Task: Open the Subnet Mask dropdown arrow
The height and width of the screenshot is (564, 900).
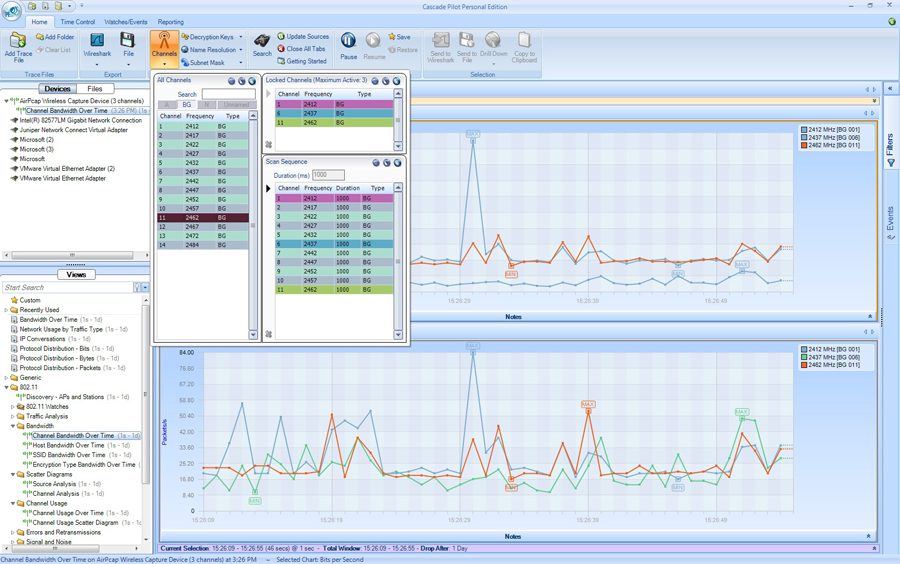Action: click(240, 63)
